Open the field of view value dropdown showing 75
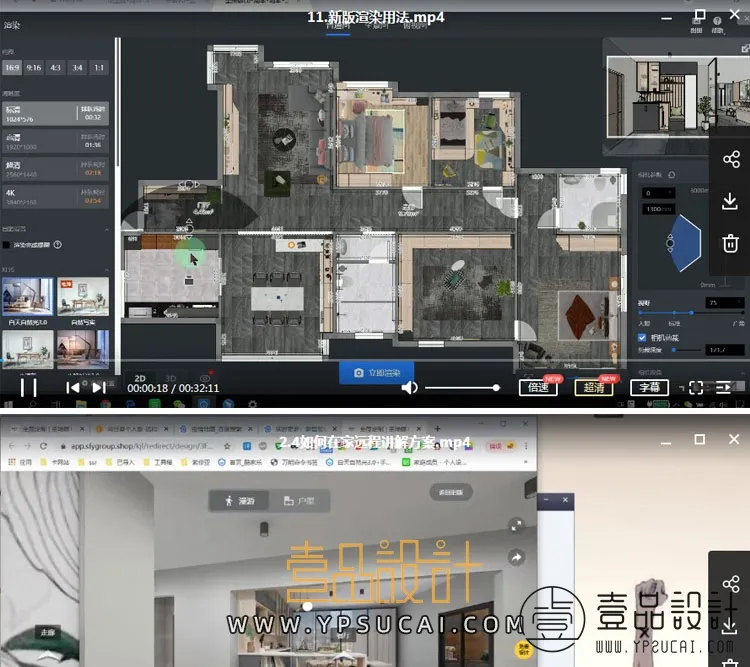The image size is (750, 667). 725,303
